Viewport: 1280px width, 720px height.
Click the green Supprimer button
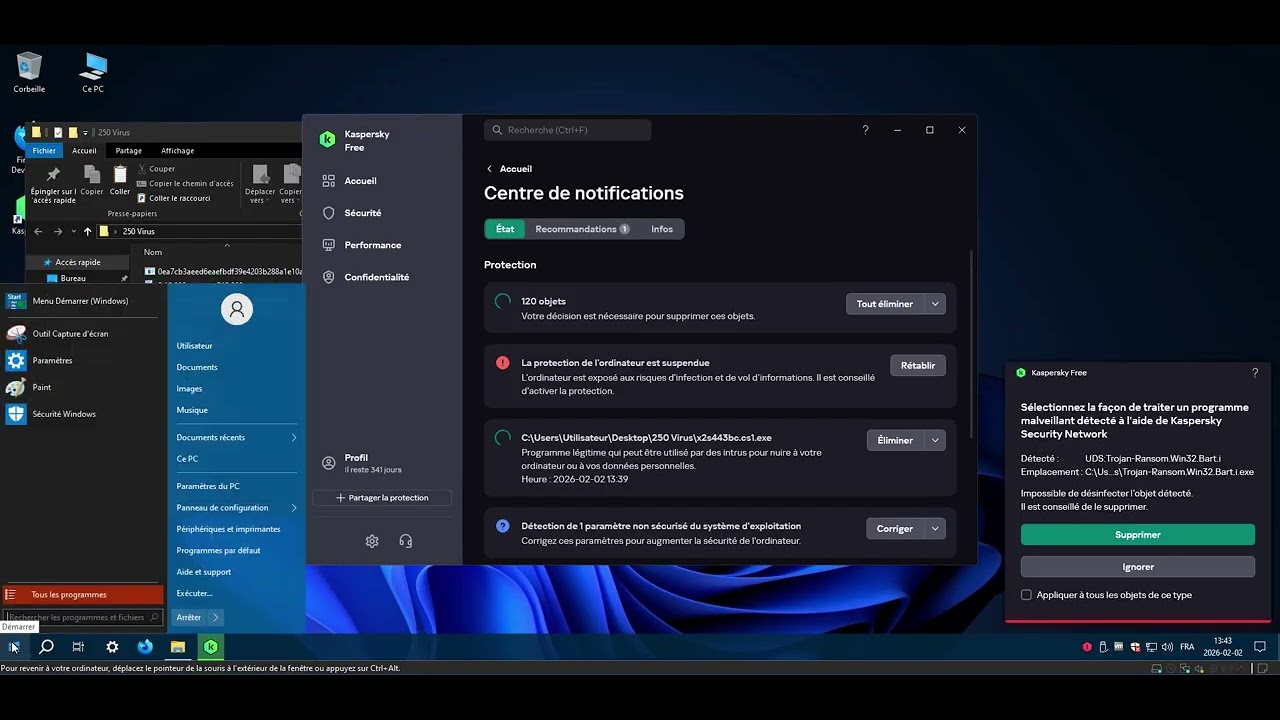coord(1138,535)
